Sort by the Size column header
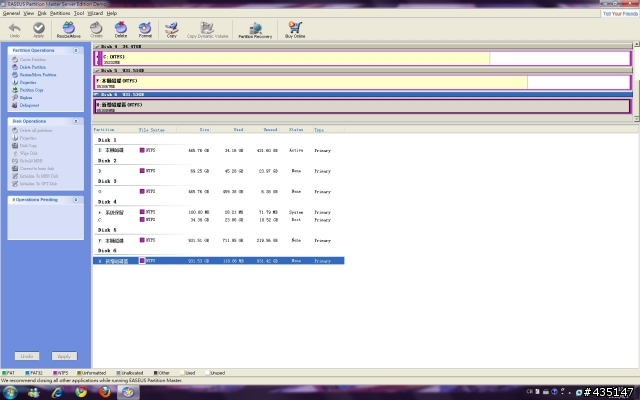Viewport: 640px width, 400px height. (x=193, y=130)
